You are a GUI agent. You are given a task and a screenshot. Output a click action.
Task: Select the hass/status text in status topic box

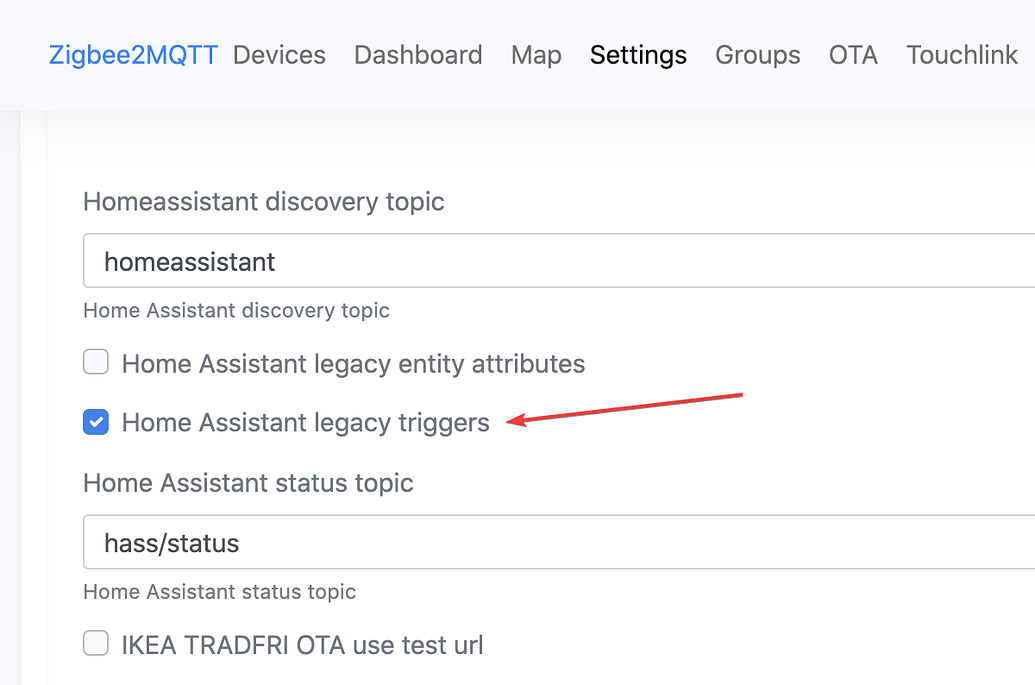(171, 542)
